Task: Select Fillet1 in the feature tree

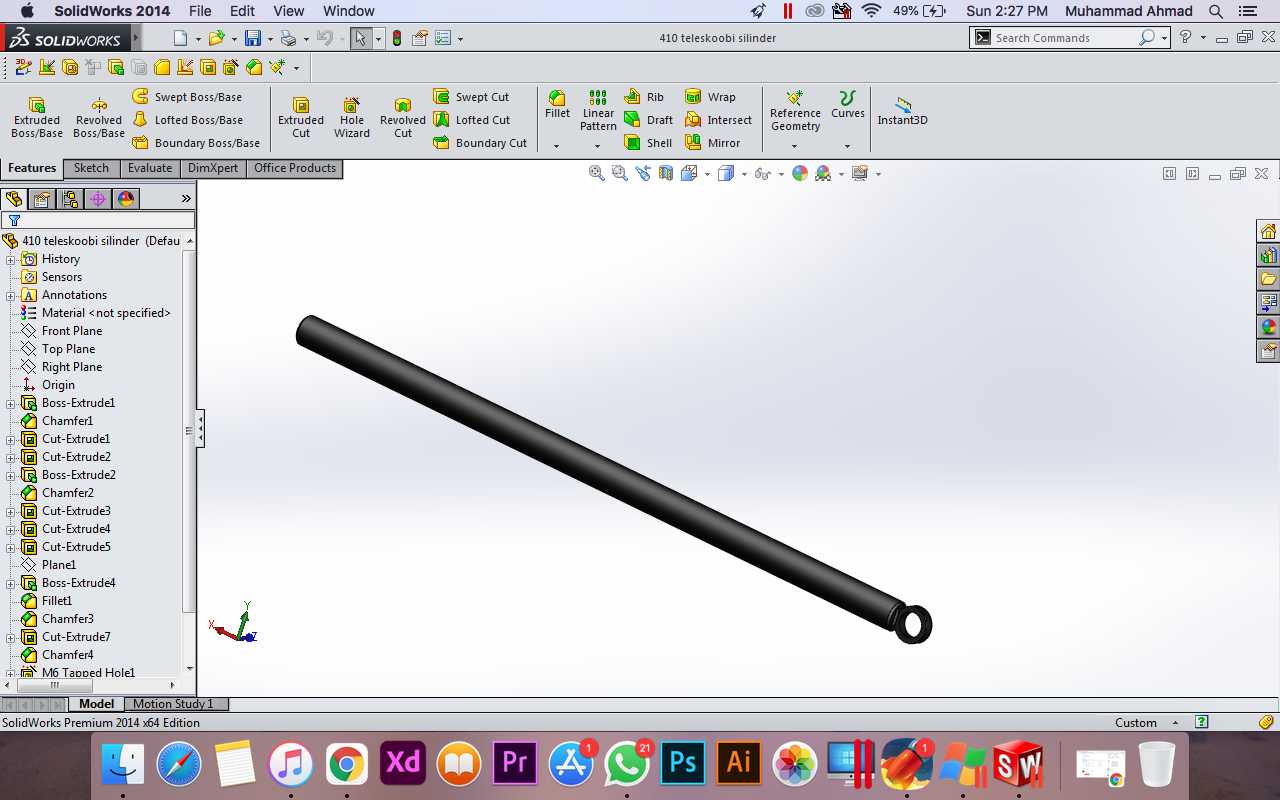Action: click(x=57, y=601)
